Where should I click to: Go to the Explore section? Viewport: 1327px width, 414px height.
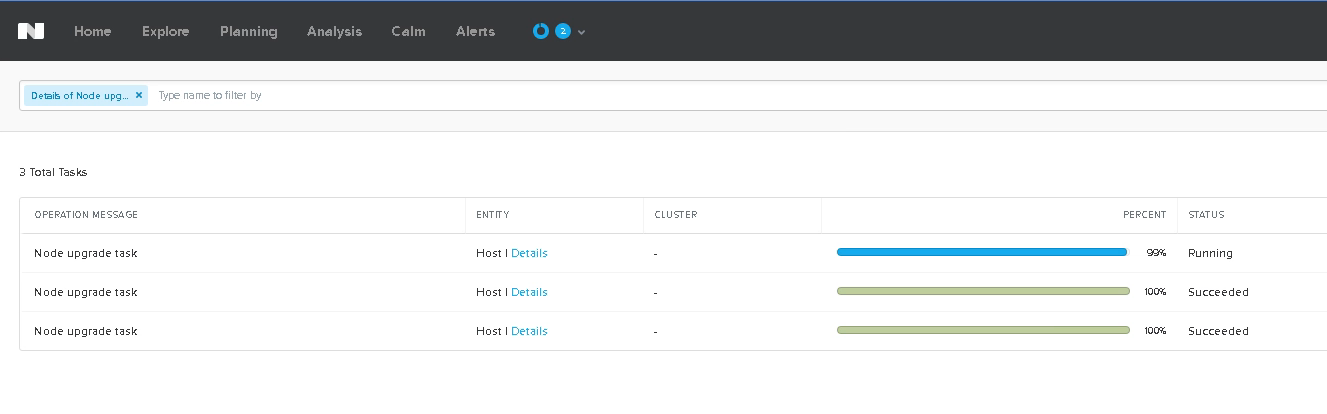click(166, 31)
